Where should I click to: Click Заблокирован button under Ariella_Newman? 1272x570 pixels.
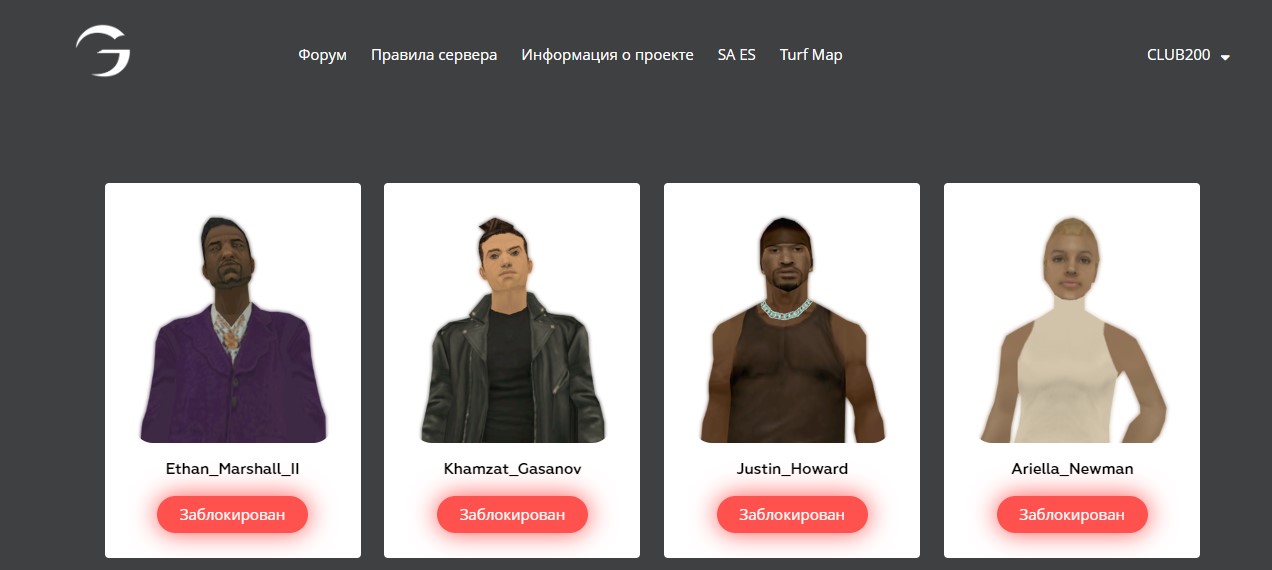tap(1072, 515)
